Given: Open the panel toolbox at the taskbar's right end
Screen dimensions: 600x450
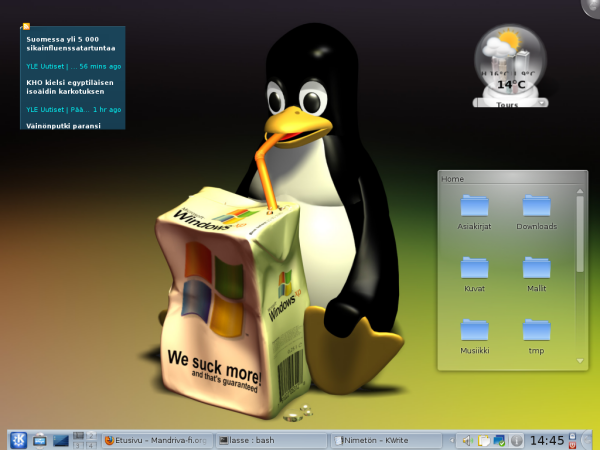Looking at the screenshot, I should (x=587, y=440).
